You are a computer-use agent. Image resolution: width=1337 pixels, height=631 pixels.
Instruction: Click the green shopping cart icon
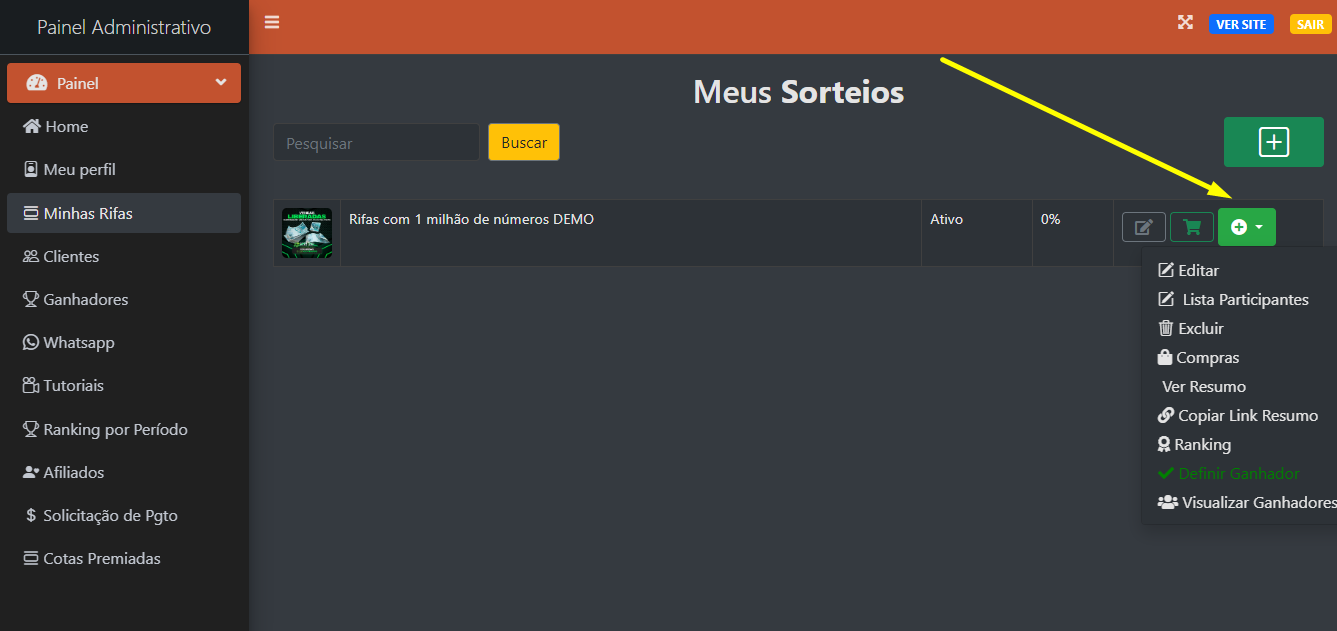pyautogui.click(x=1192, y=227)
